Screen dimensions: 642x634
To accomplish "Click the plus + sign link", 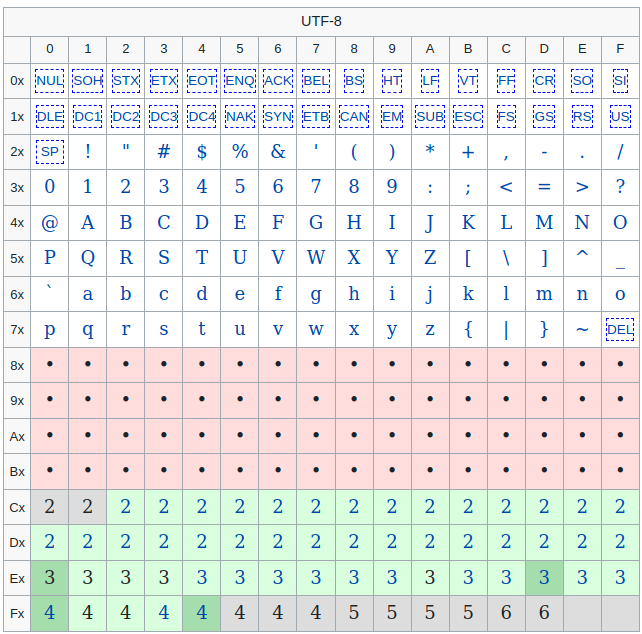I will pos(468,153).
